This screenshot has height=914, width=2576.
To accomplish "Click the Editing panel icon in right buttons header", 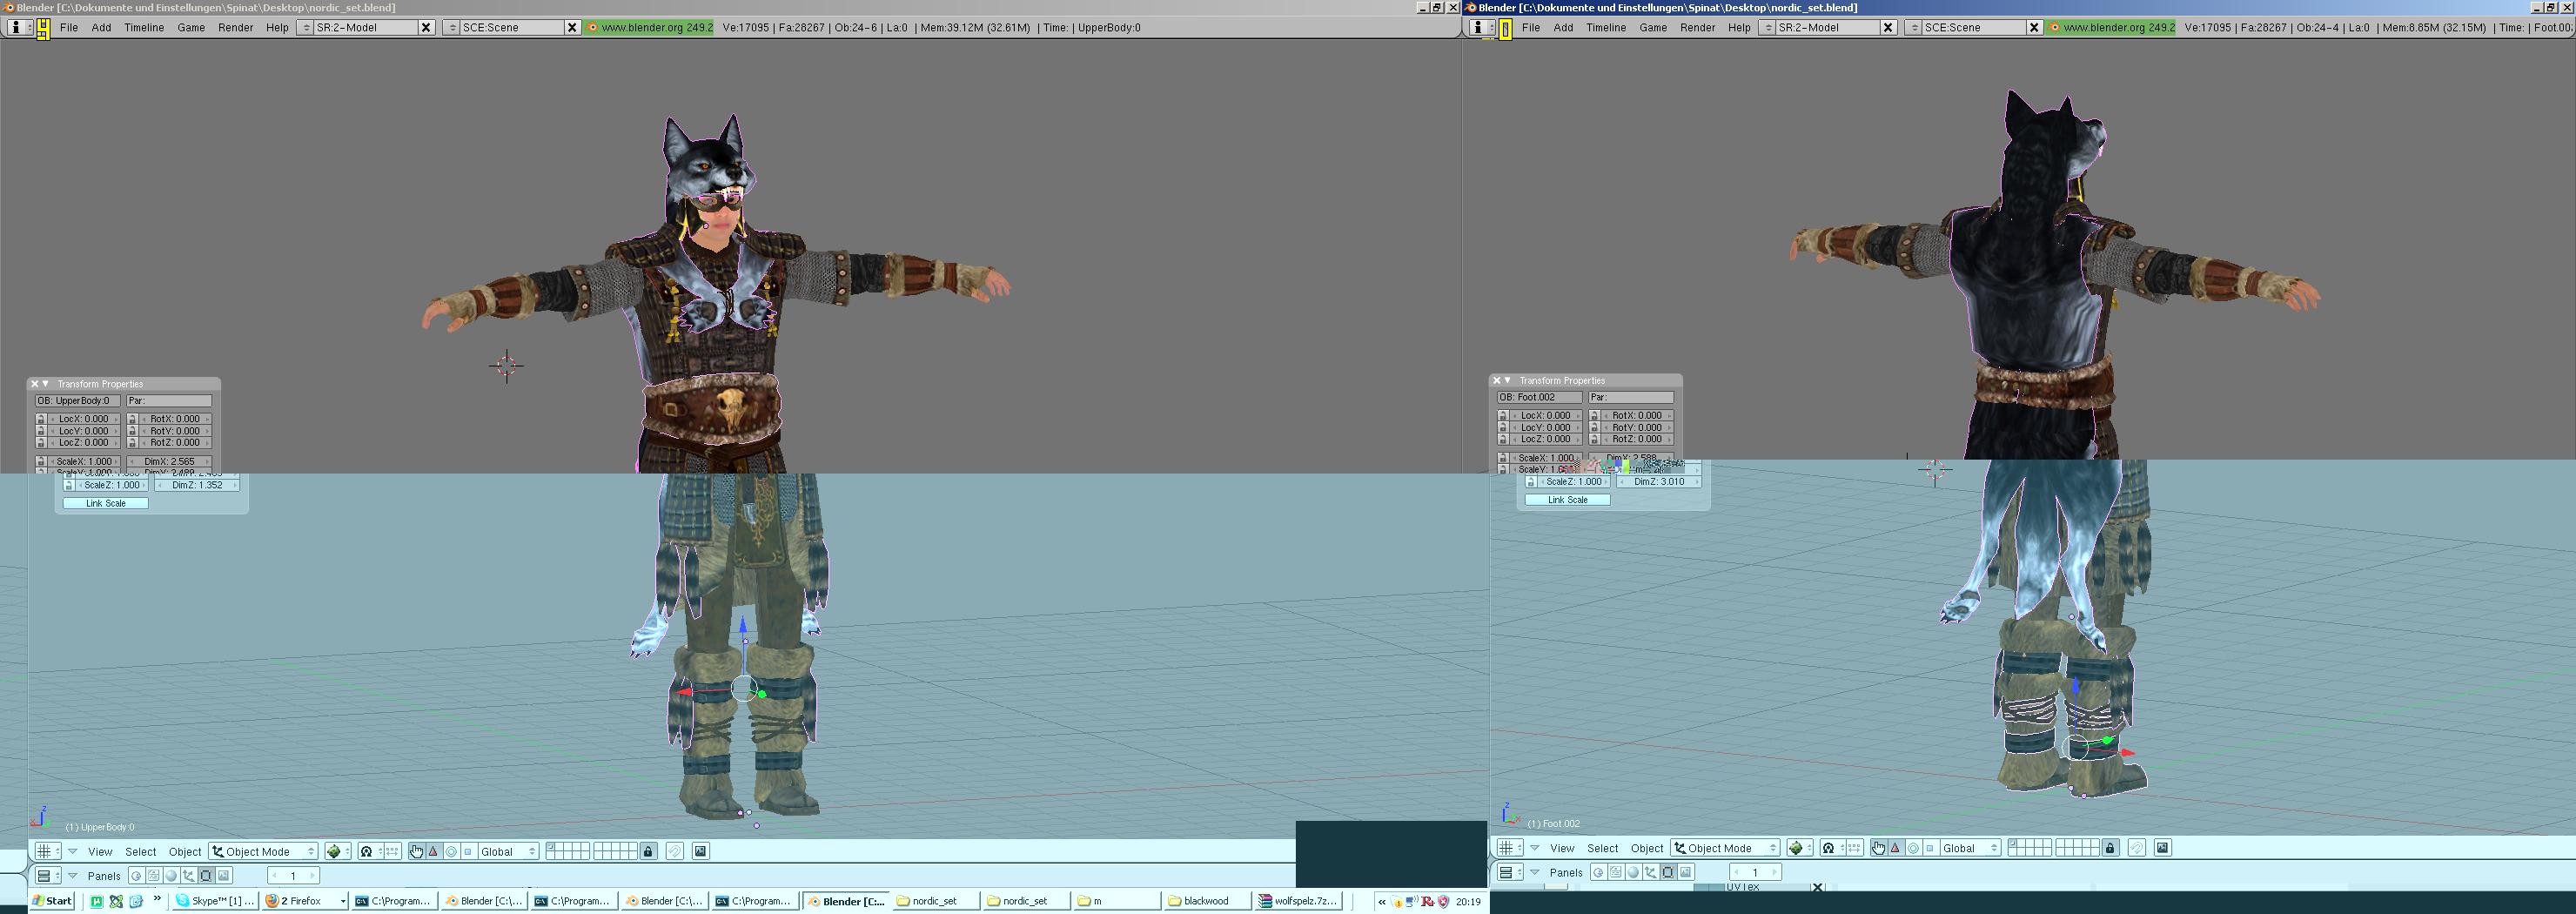I will click(1668, 873).
